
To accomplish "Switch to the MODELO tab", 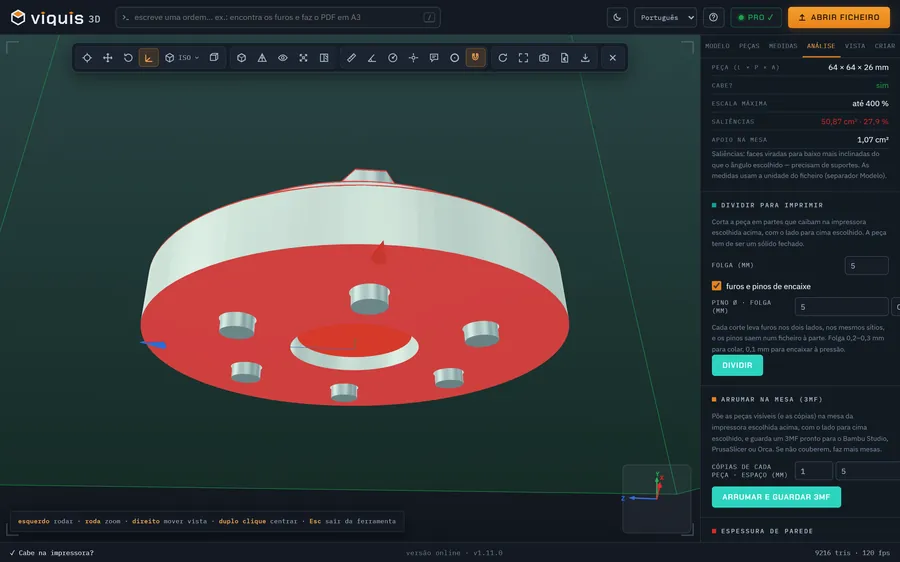I will [717, 46].
